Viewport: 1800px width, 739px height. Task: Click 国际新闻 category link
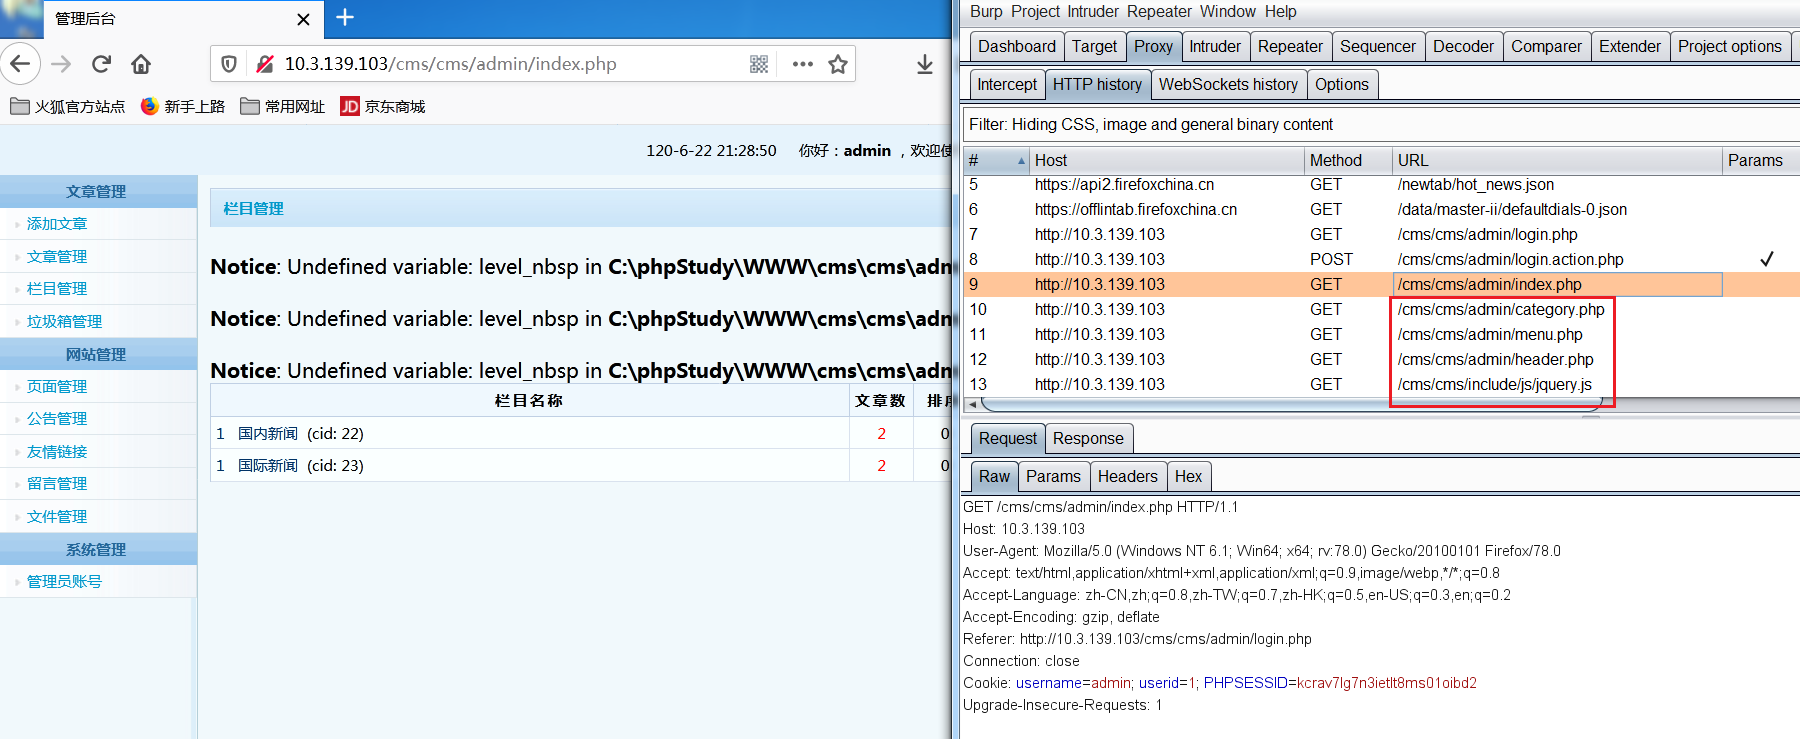268,466
